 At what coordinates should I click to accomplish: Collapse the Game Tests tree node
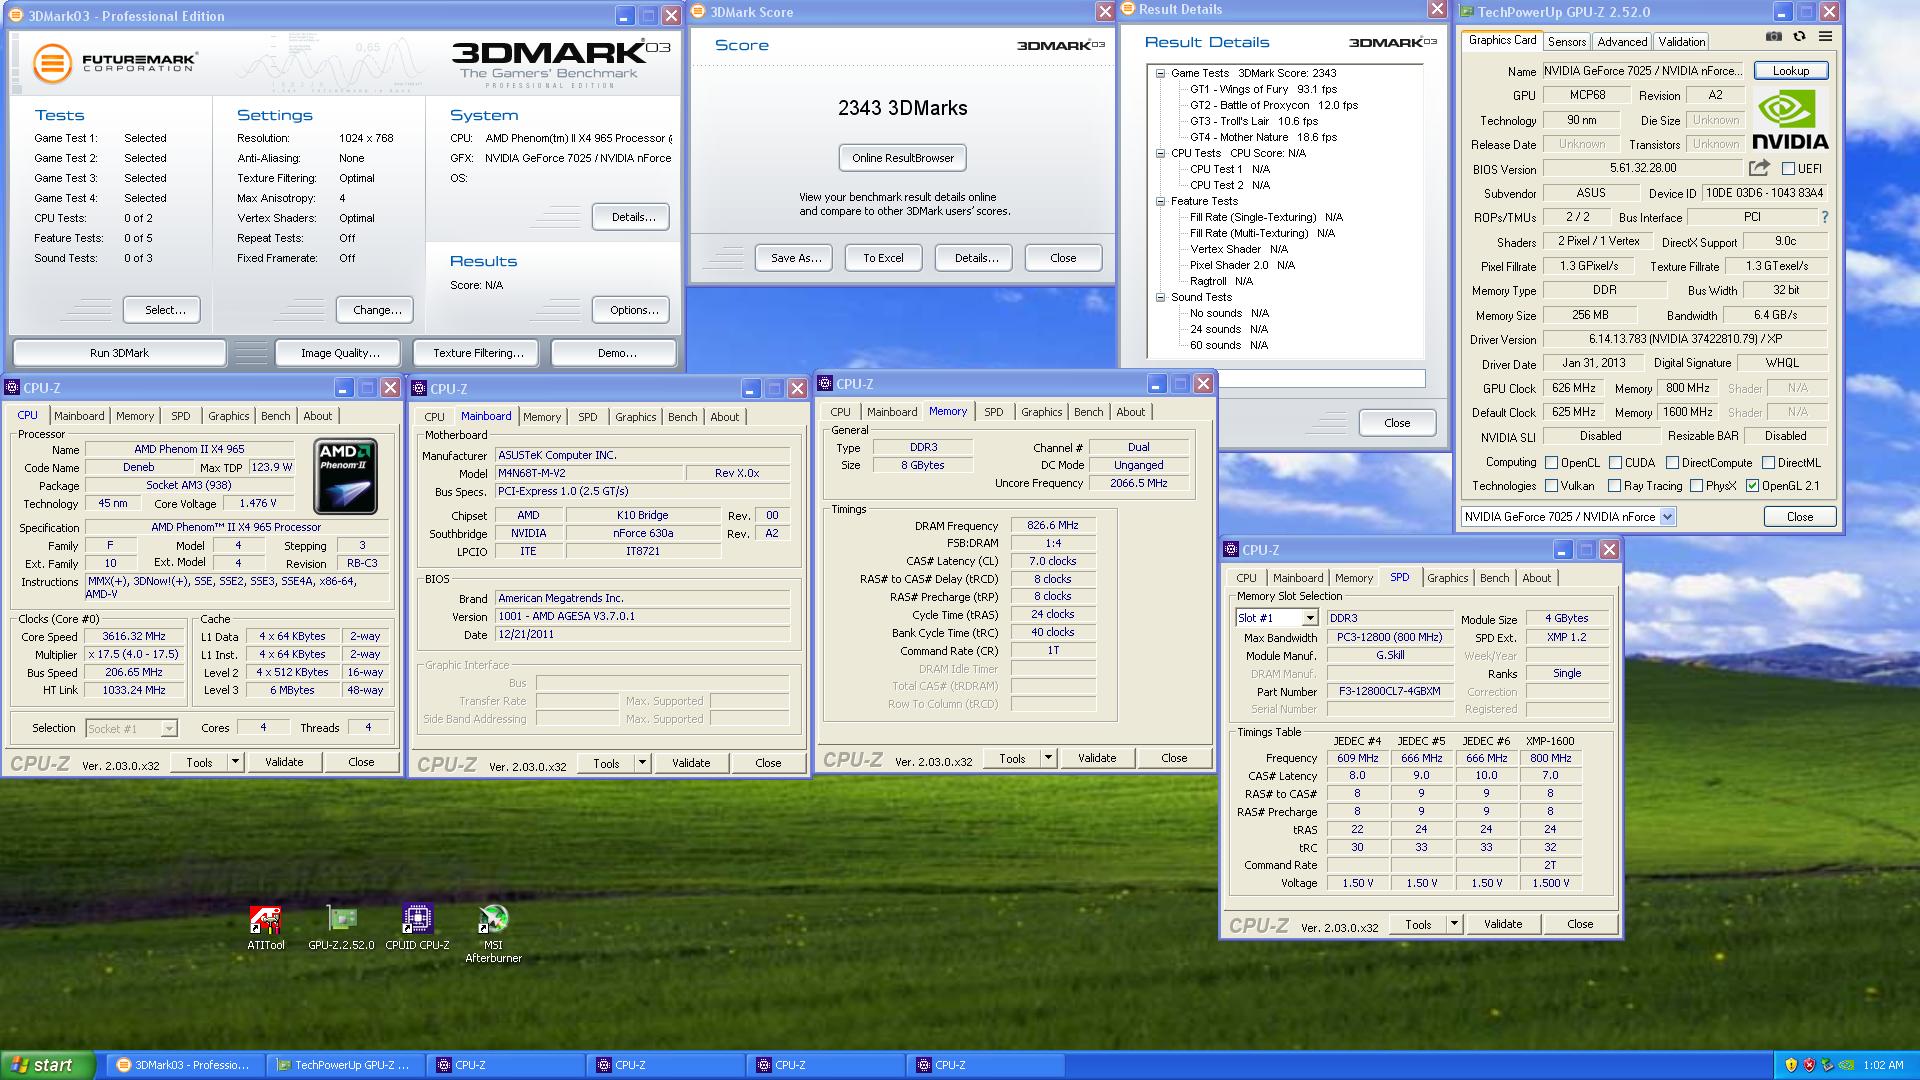[x=1160, y=73]
